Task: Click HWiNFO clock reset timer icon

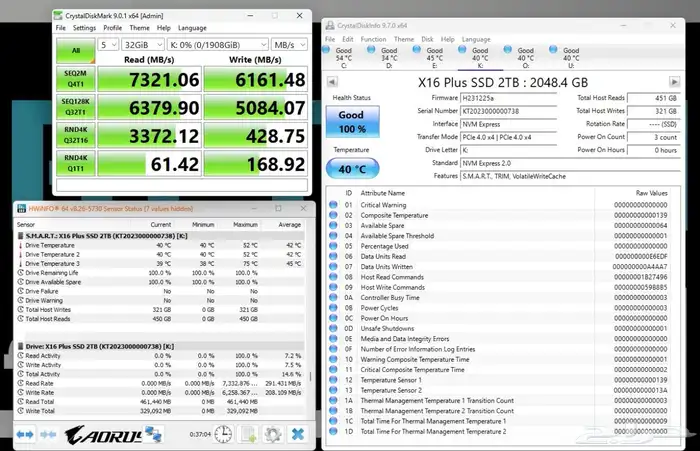Action: (223, 434)
